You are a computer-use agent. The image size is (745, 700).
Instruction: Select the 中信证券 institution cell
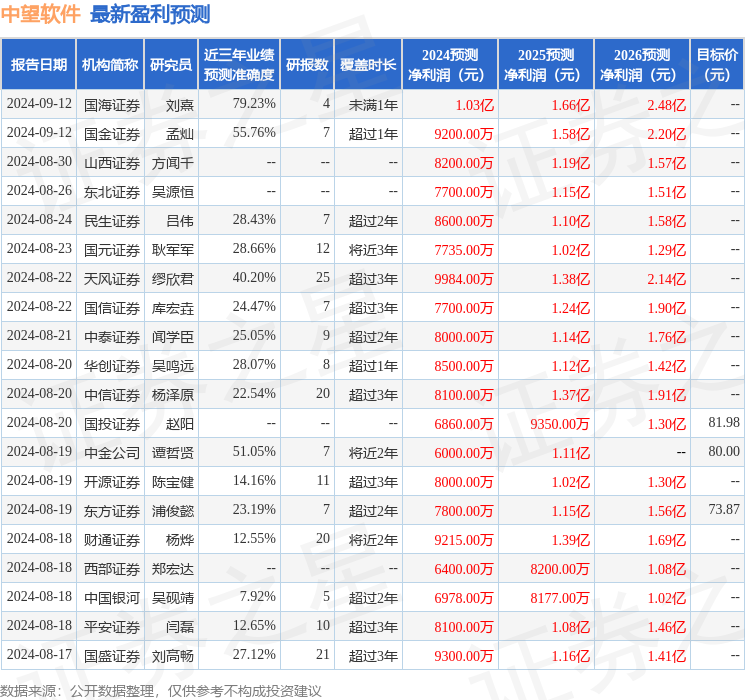click(x=112, y=395)
